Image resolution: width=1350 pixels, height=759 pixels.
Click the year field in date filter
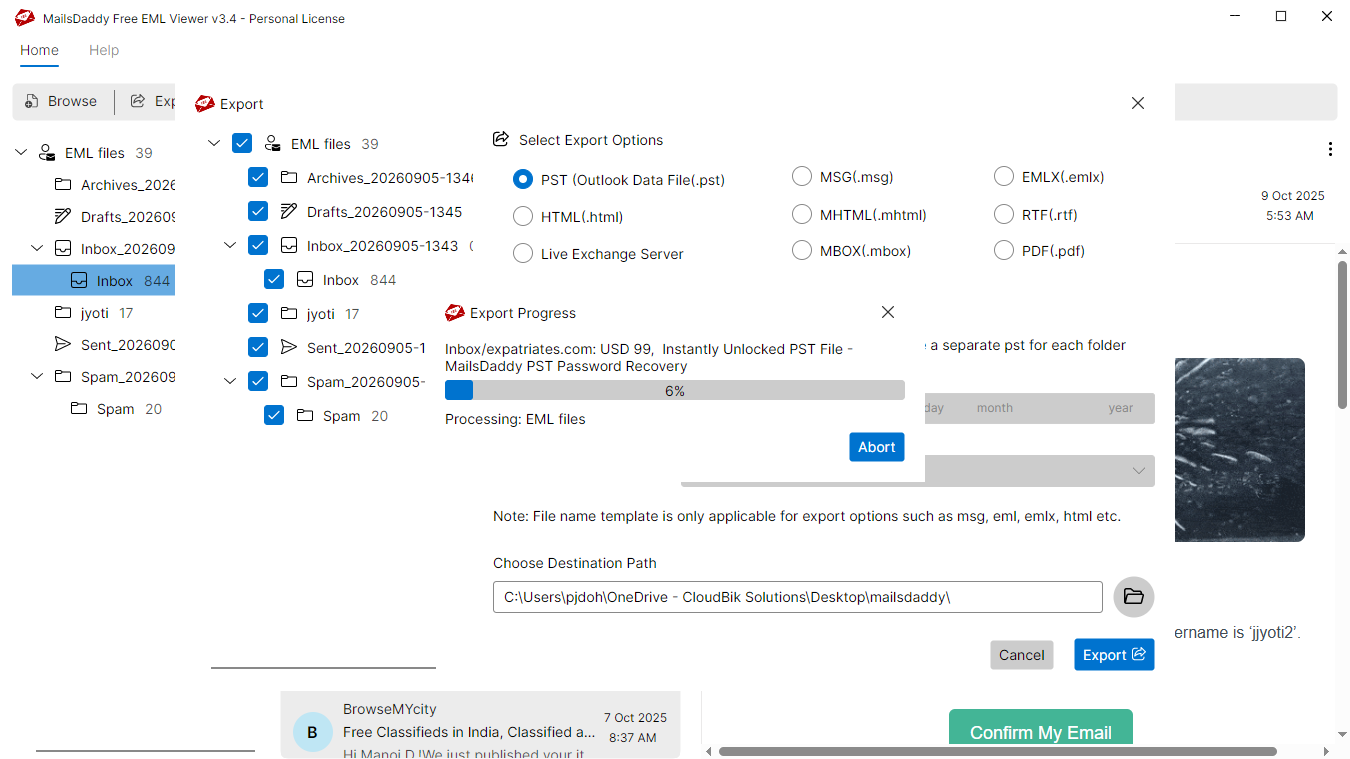pyautogui.click(x=1120, y=408)
